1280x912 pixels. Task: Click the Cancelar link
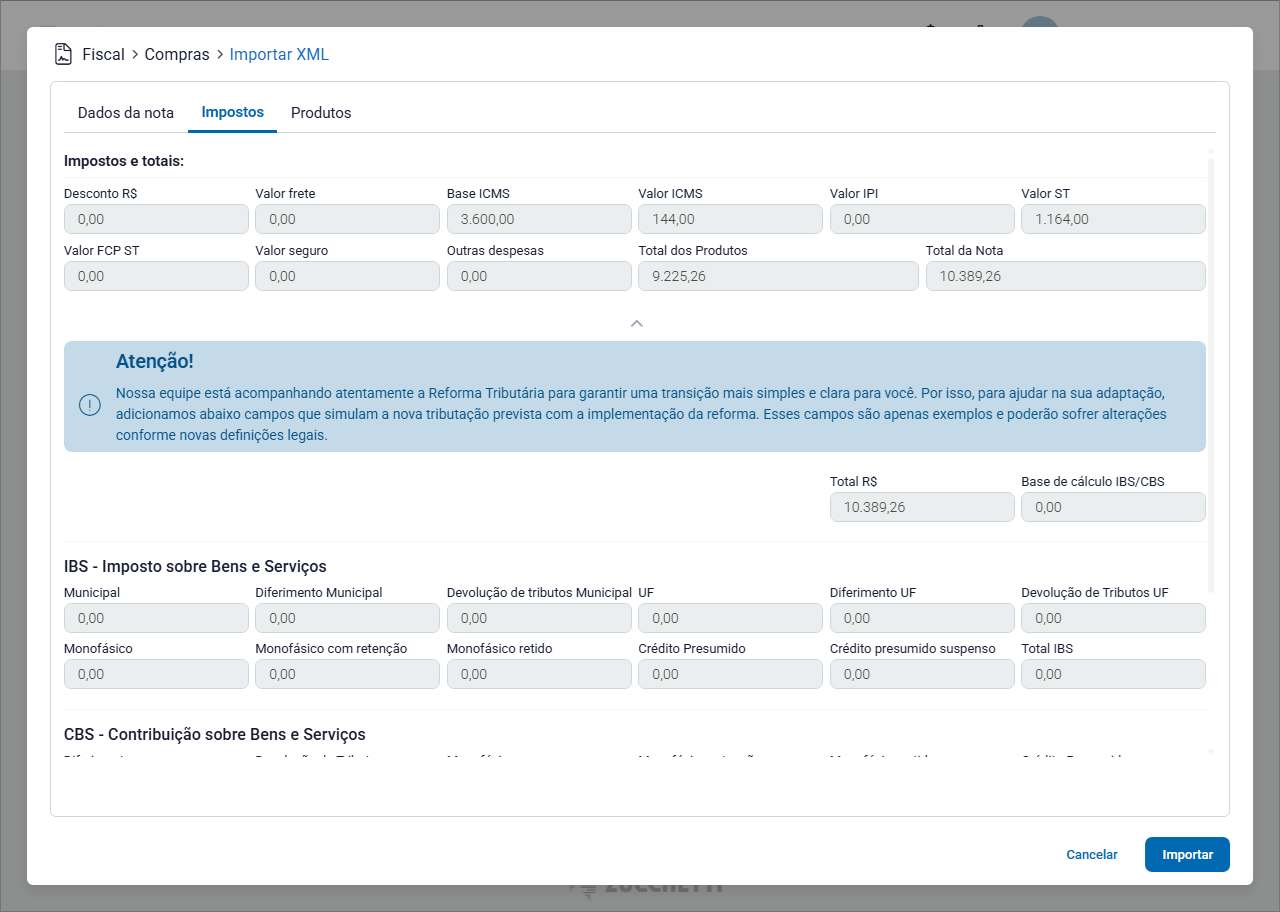coord(1092,855)
